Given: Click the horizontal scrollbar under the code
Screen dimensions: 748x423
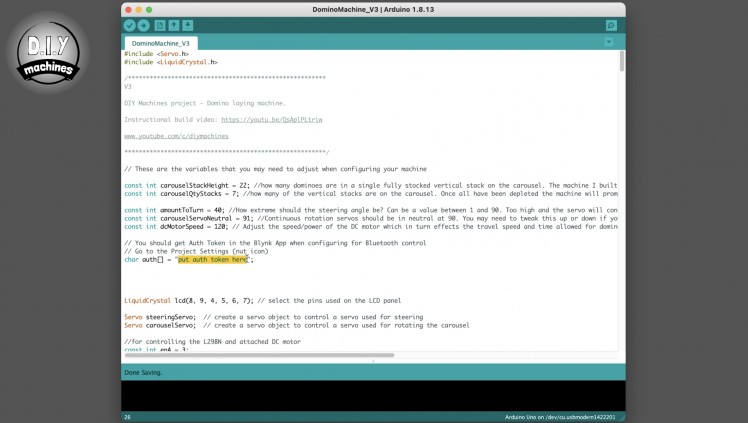Looking at the screenshot, I should (260, 354).
